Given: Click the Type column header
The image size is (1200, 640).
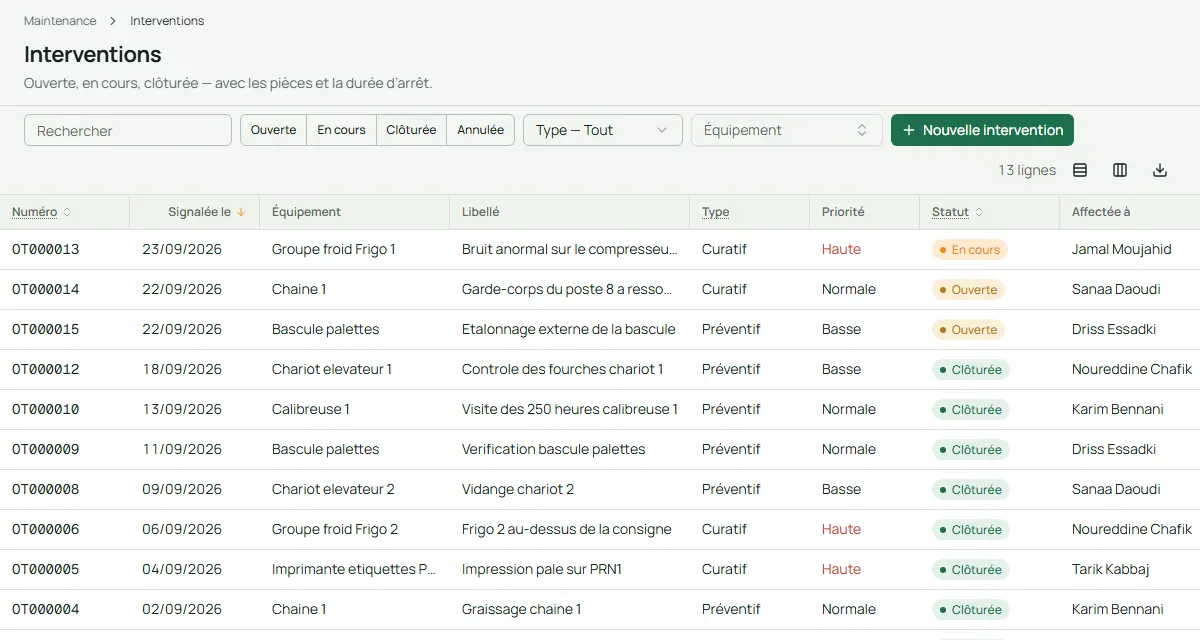Looking at the screenshot, I should (715, 212).
